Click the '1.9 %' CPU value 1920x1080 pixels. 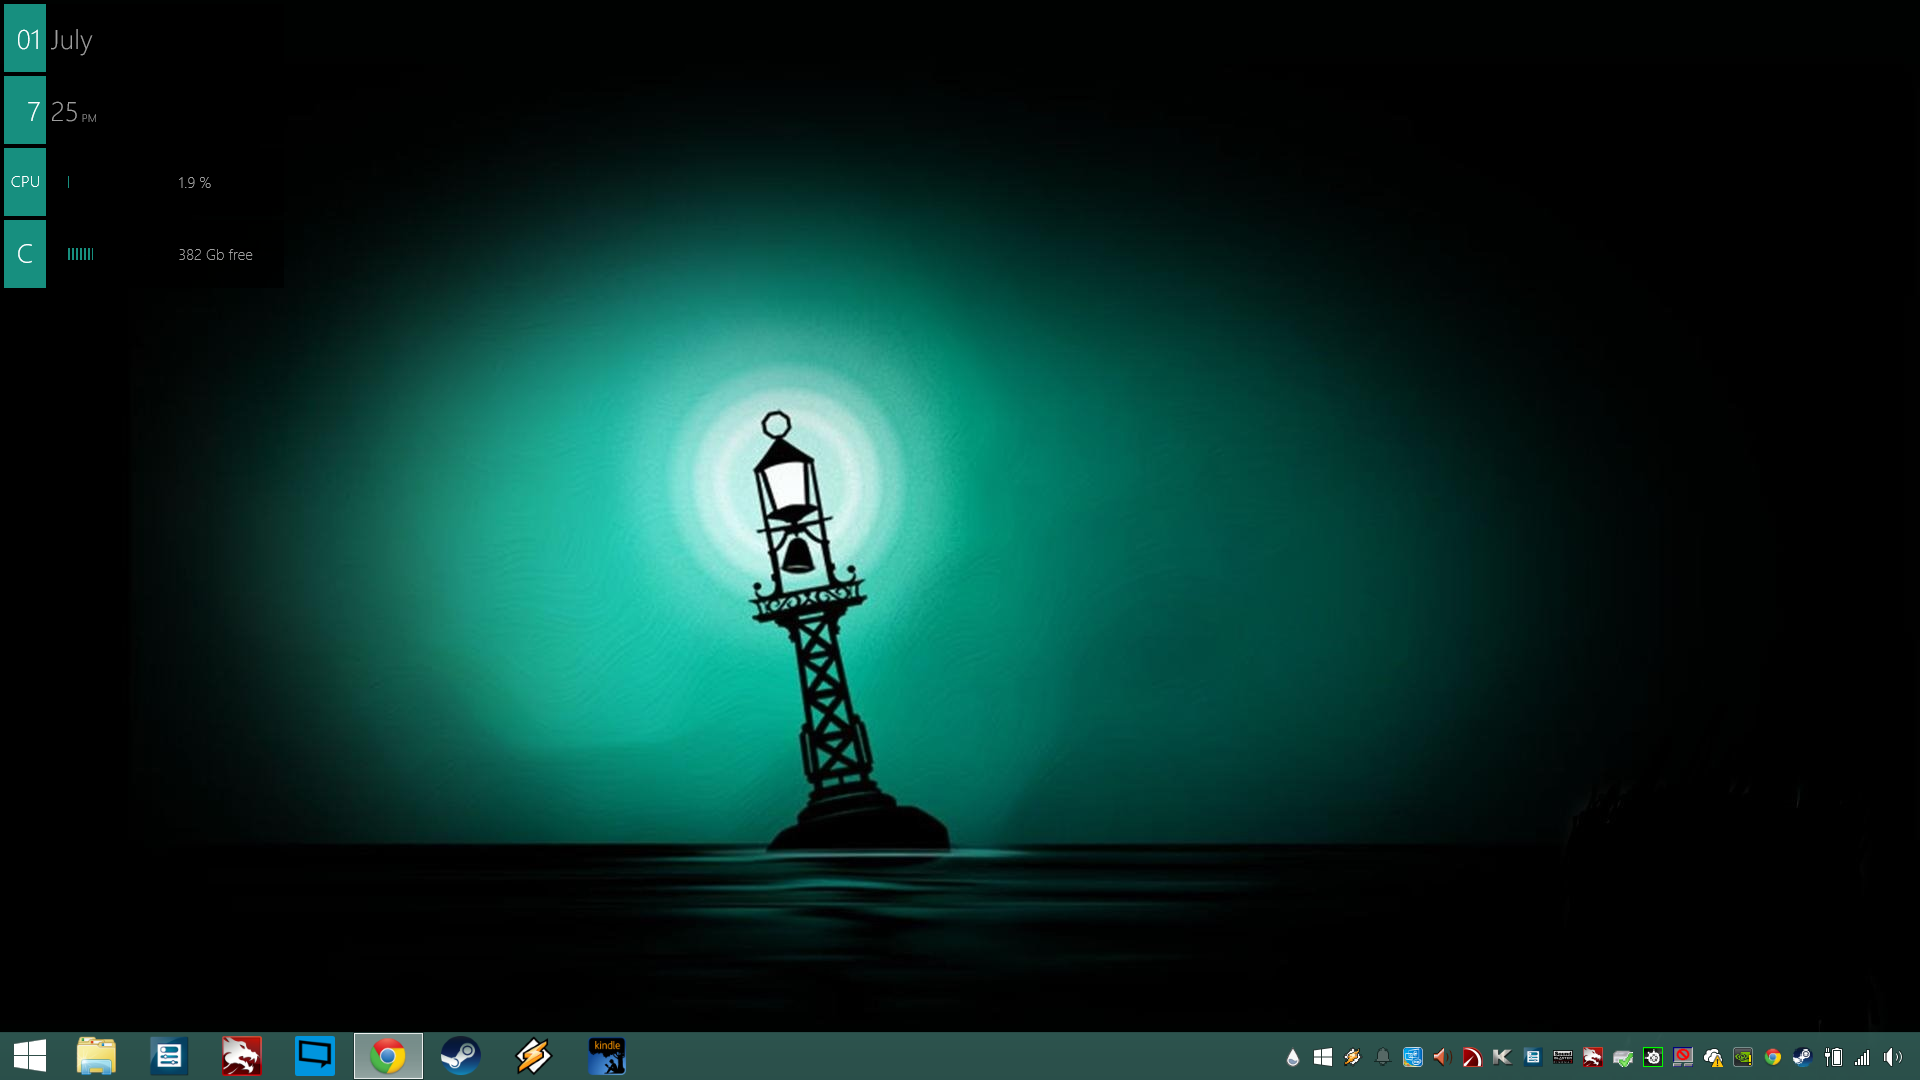point(194,183)
